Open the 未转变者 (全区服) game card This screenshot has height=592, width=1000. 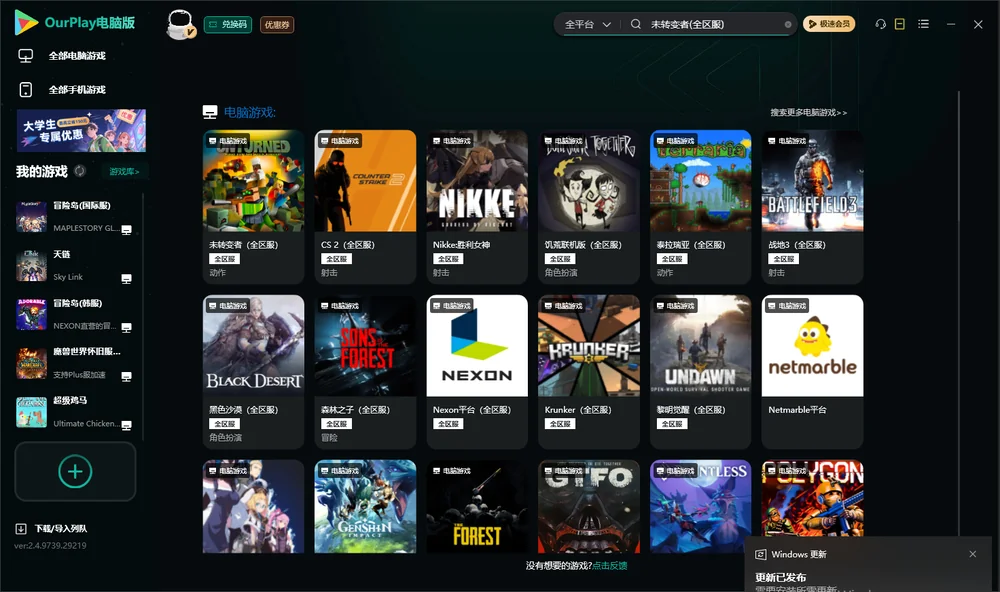(253, 207)
